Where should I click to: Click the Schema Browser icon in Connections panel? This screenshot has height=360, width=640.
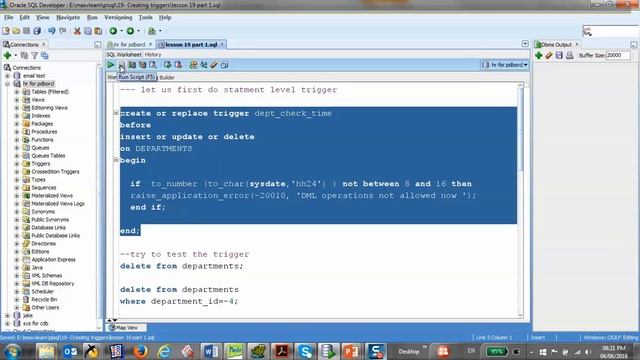45,56
